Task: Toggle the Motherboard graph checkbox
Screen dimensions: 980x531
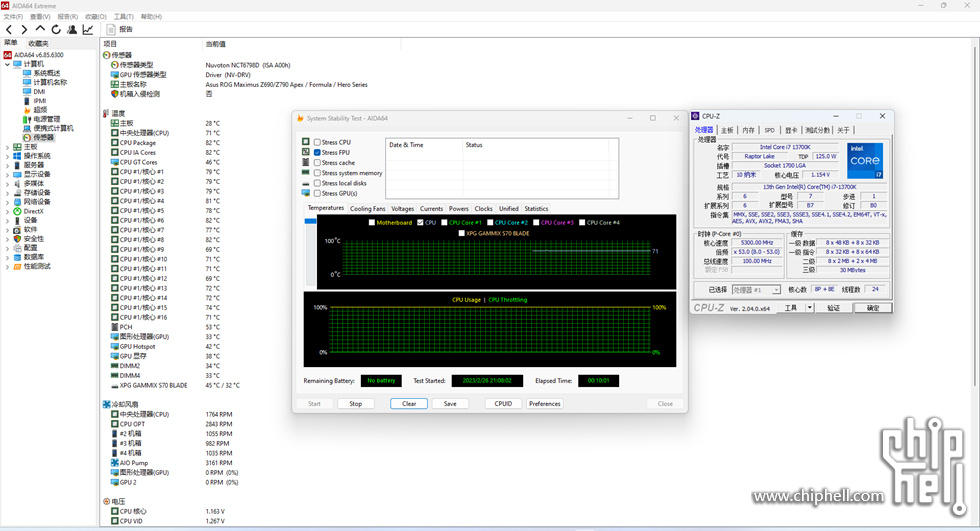Action: 371,222
